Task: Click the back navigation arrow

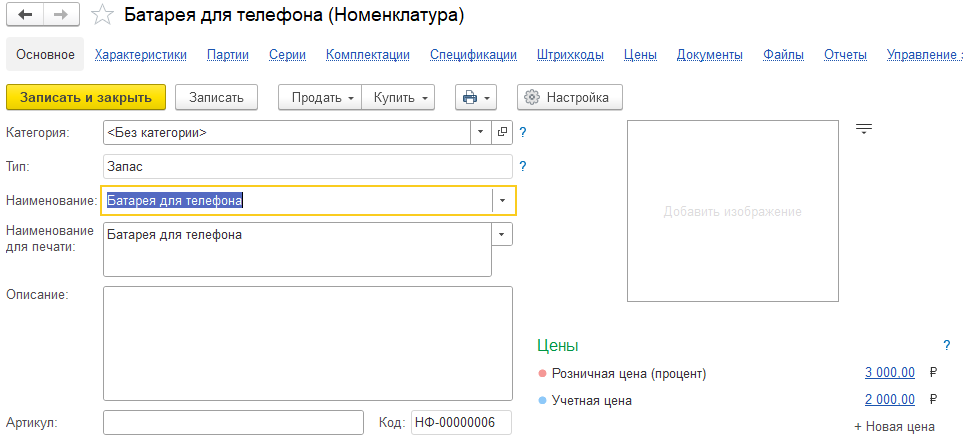Action: (25, 15)
